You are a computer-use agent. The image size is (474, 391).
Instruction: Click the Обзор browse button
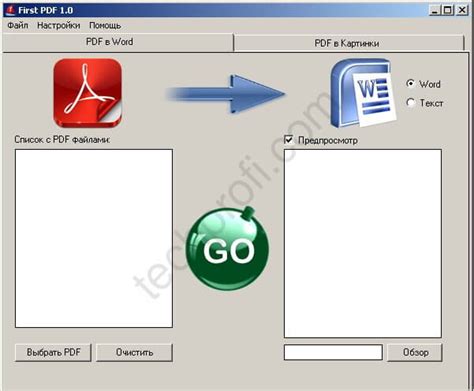click(x=415, y=352)
